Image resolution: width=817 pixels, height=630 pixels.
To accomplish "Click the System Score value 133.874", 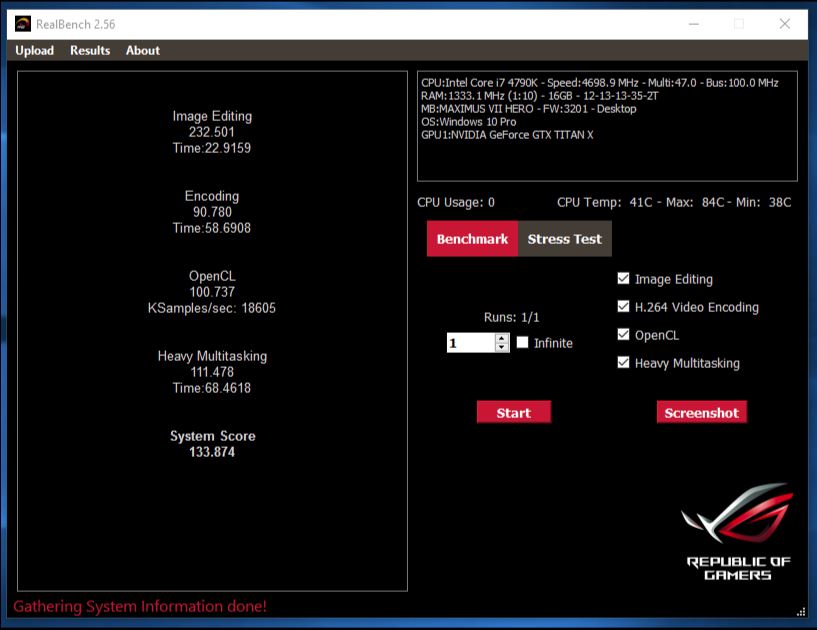I will (x=212, y=452).
